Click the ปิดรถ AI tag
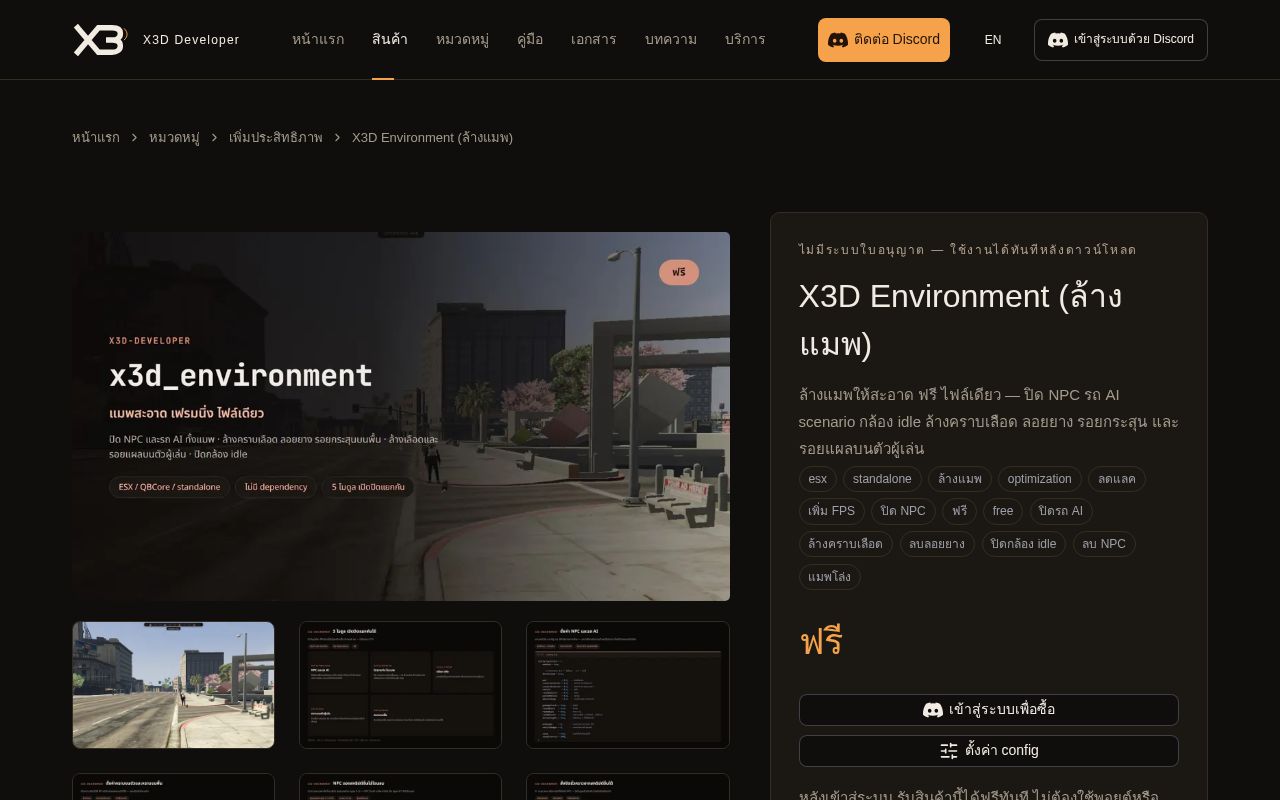 pyautogui.click(x=1061, y=511)
